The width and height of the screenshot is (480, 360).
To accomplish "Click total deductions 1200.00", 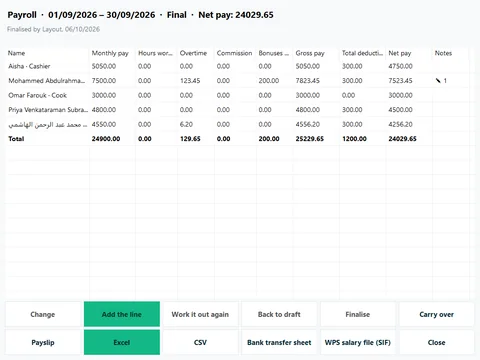I will tap(354, 139).
